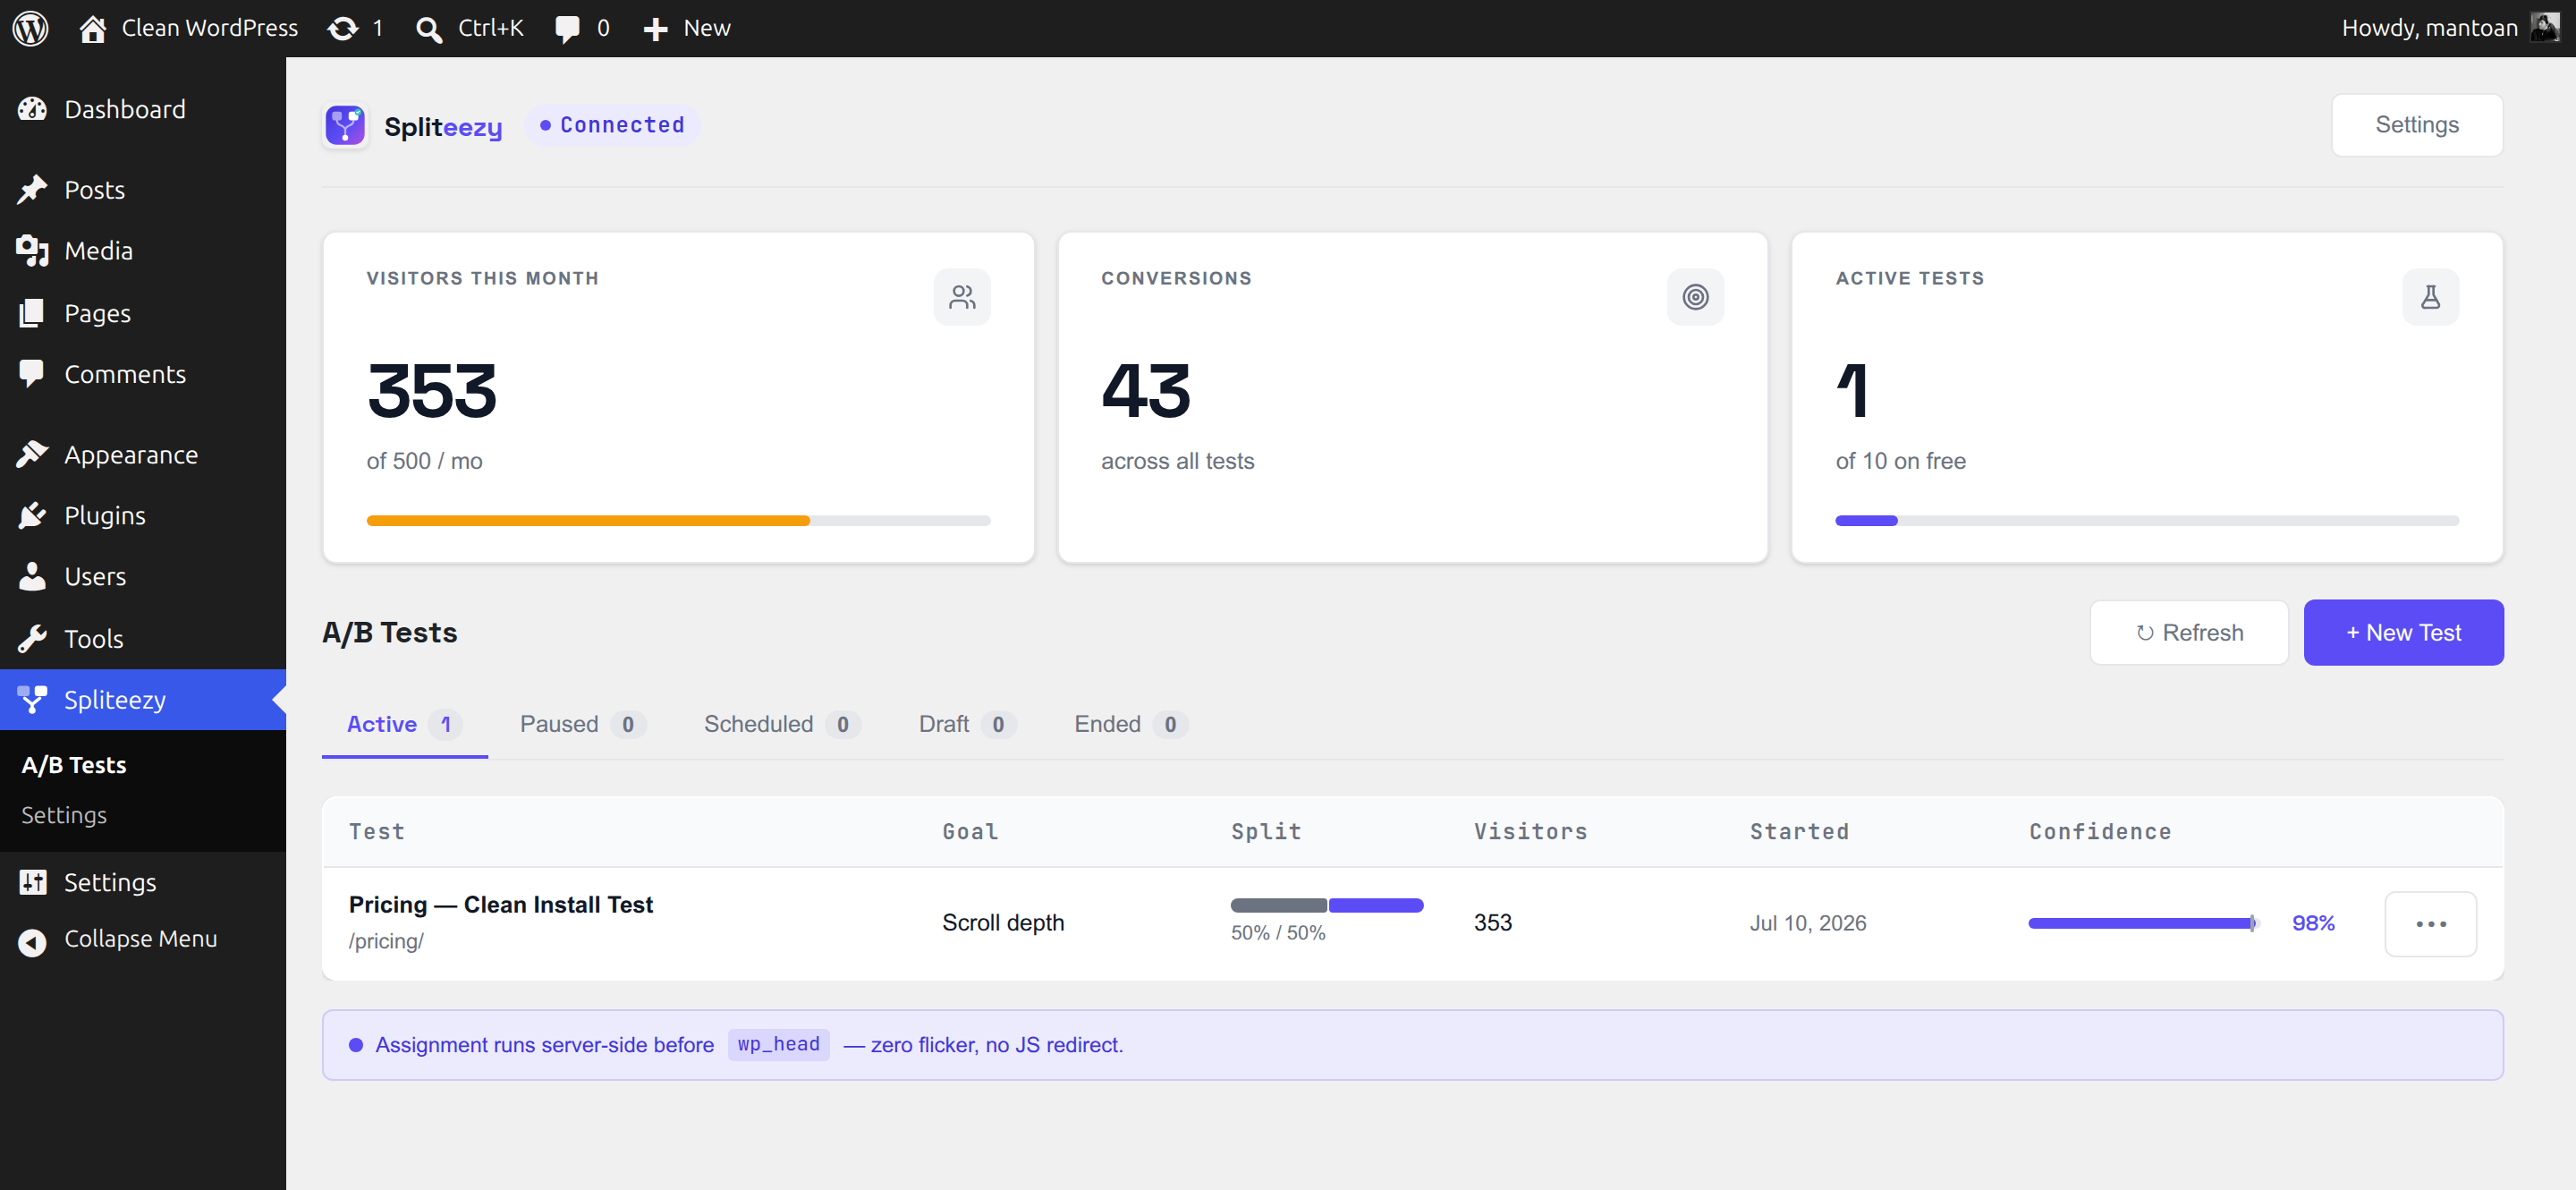Click the Ctrl+K search shortcut
Image resolution: width=2576 pixels, height=1190 pixels.
470,28
